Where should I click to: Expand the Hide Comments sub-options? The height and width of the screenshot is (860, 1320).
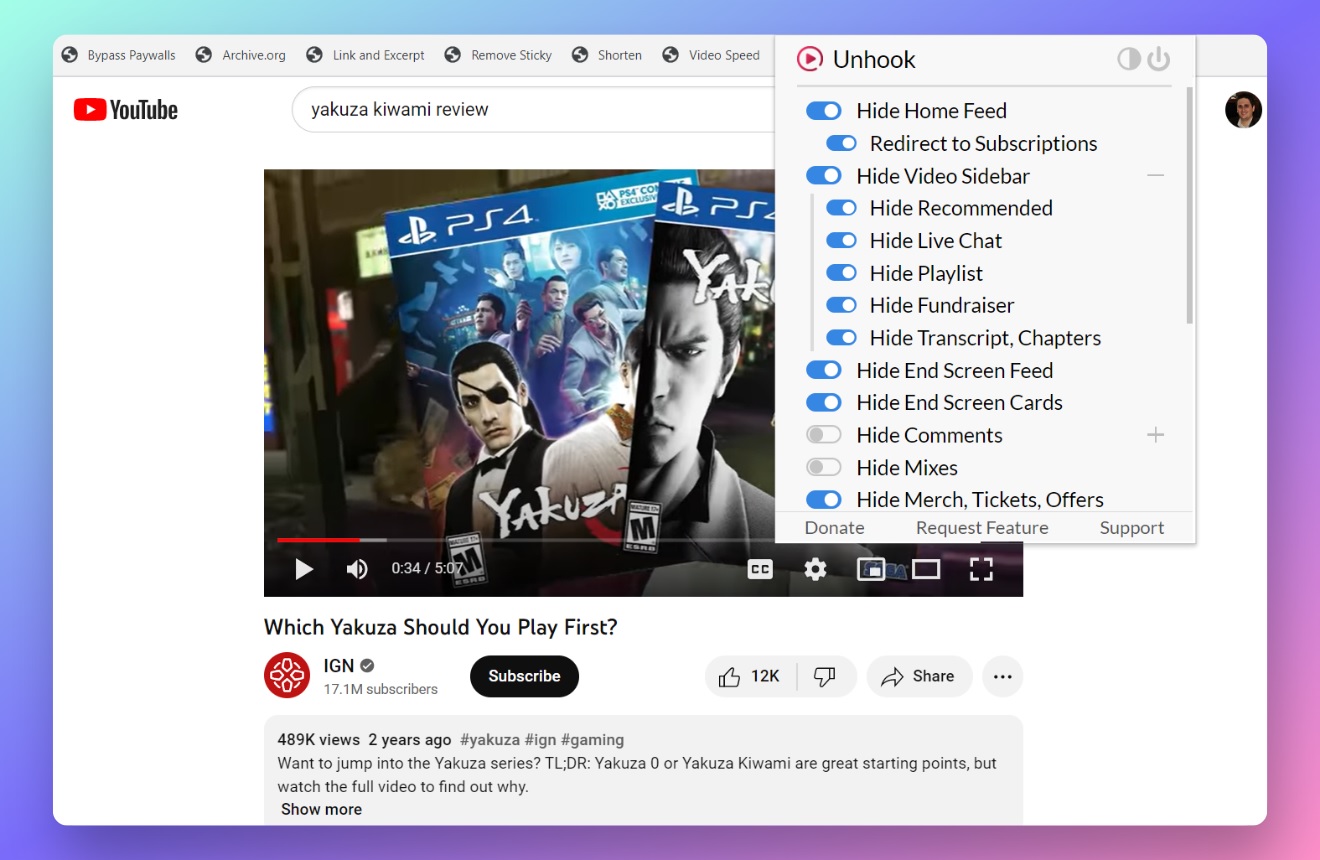pos(1155,435)
